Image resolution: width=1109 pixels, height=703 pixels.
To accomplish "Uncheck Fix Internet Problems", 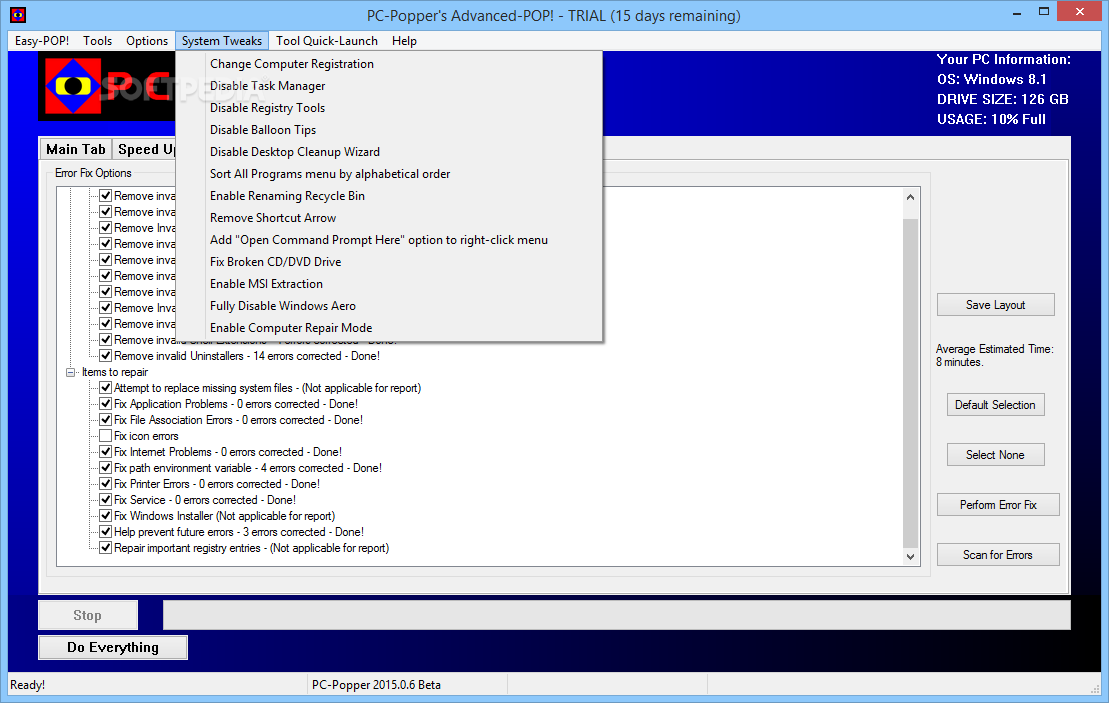I will 105,452.
